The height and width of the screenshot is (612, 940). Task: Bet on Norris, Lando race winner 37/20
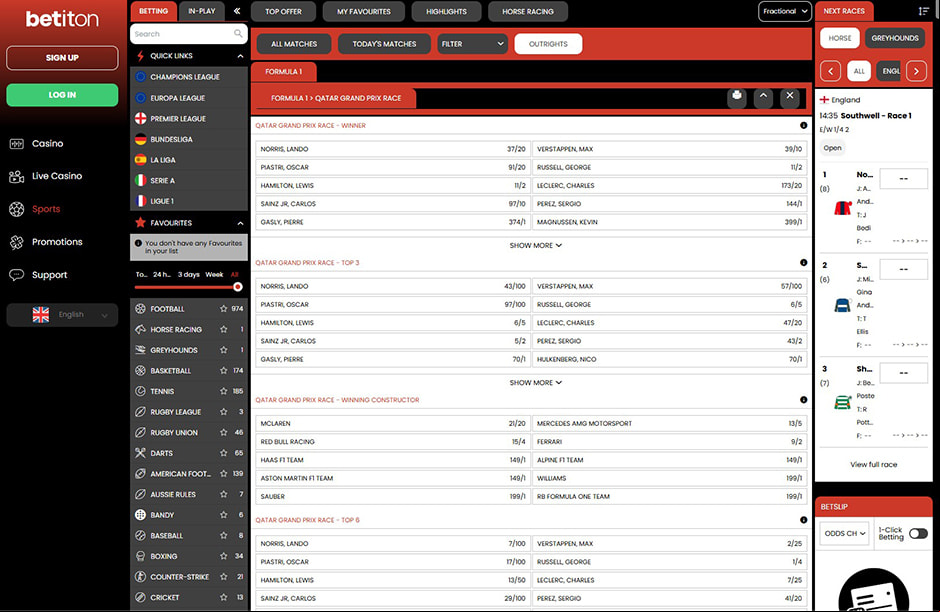[x=393, y=149]
